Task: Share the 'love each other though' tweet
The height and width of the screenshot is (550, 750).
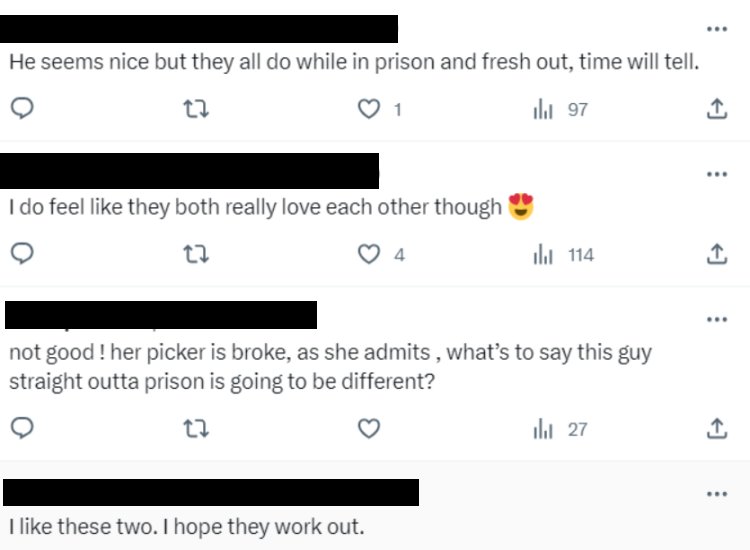Action: click(717, 254)
